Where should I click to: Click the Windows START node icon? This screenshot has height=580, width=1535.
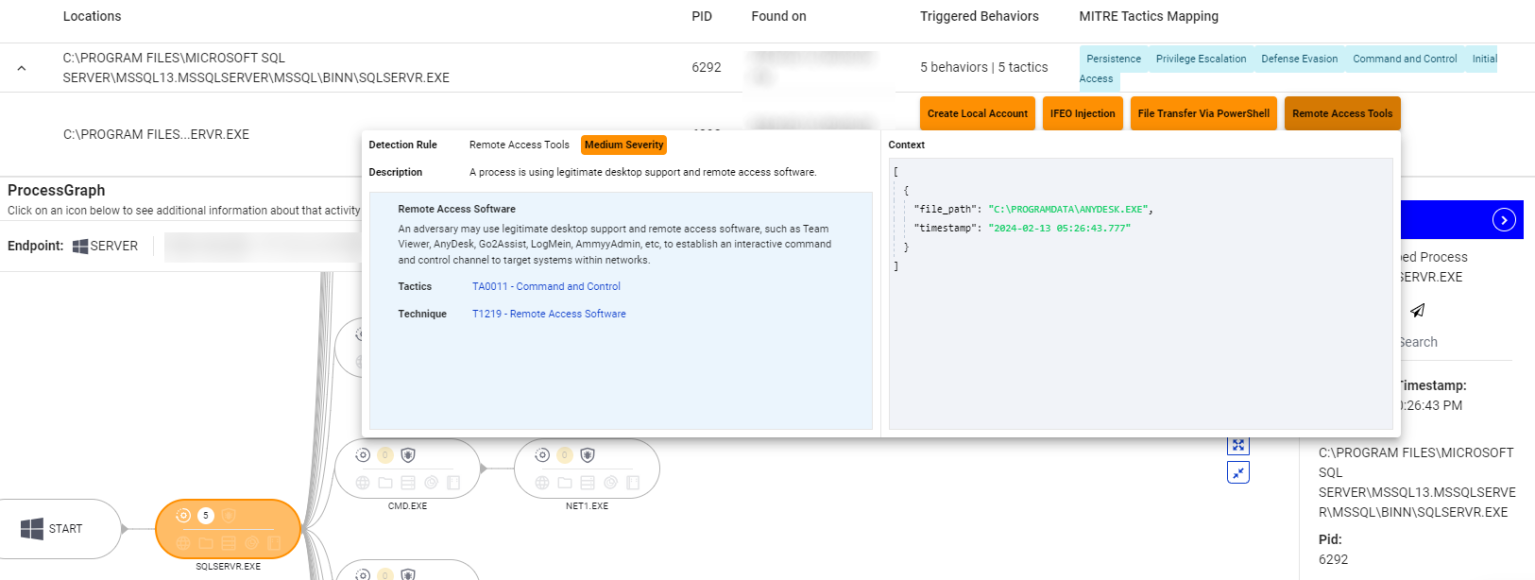tap(32, 529)
